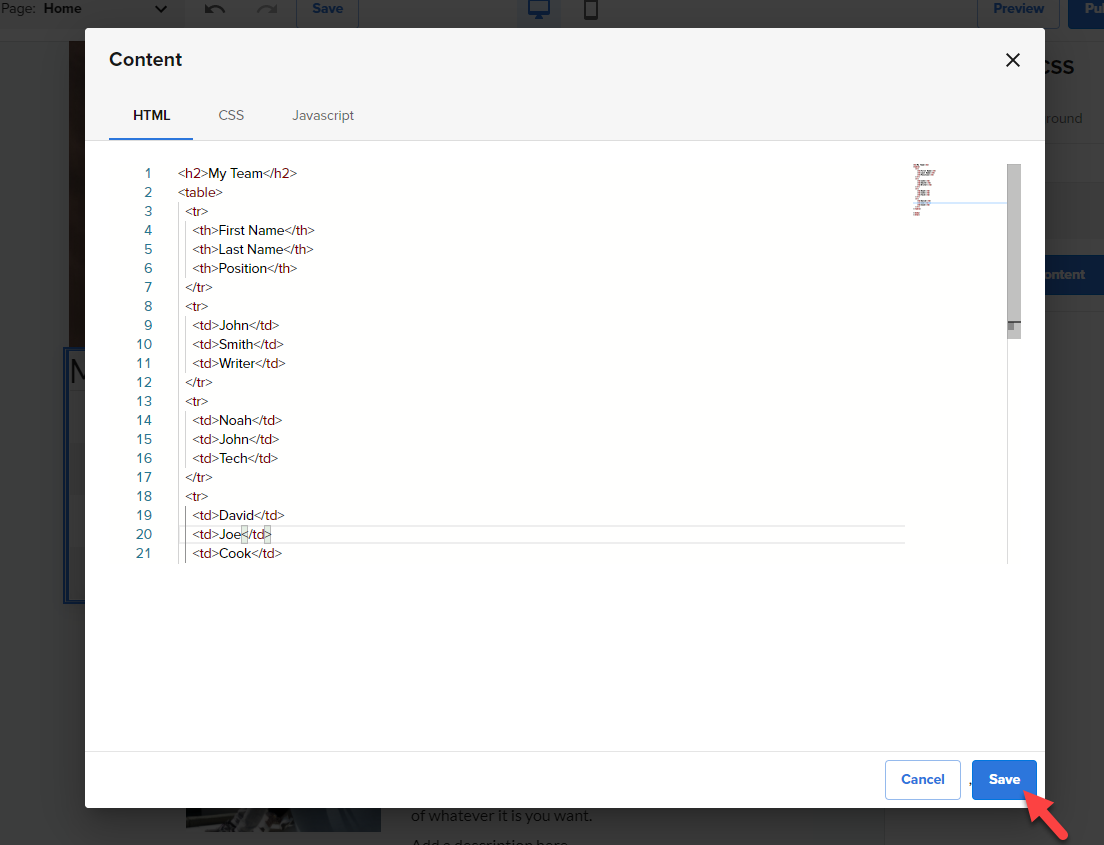Select the HTML tab

(152, 115)
